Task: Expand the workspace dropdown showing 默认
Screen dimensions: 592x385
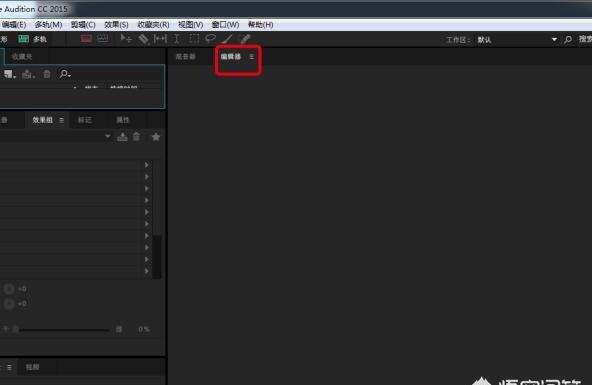Action: coord(554,40)
